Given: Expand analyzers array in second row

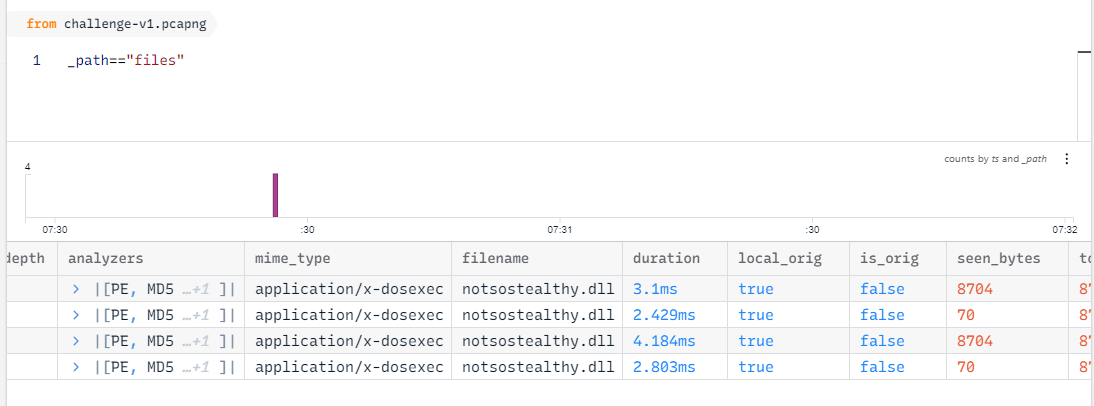Looking at the screenshot, I should 75,315.
